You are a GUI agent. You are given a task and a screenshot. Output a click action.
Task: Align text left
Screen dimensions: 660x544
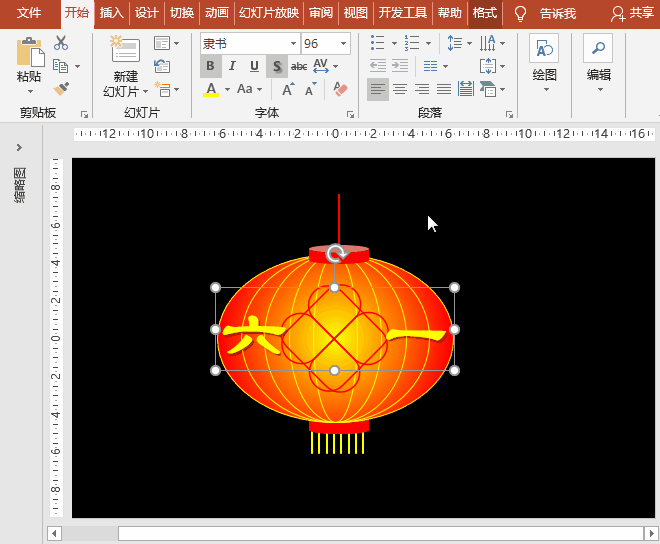(378, 89)
